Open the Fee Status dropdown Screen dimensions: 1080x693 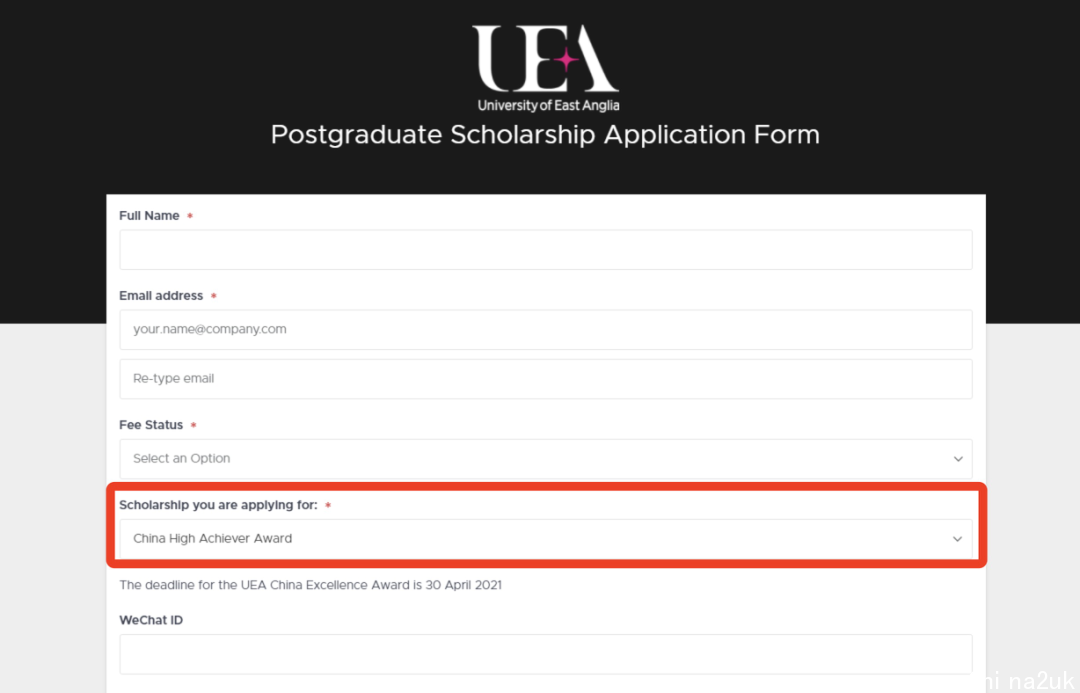coord(546,459)
